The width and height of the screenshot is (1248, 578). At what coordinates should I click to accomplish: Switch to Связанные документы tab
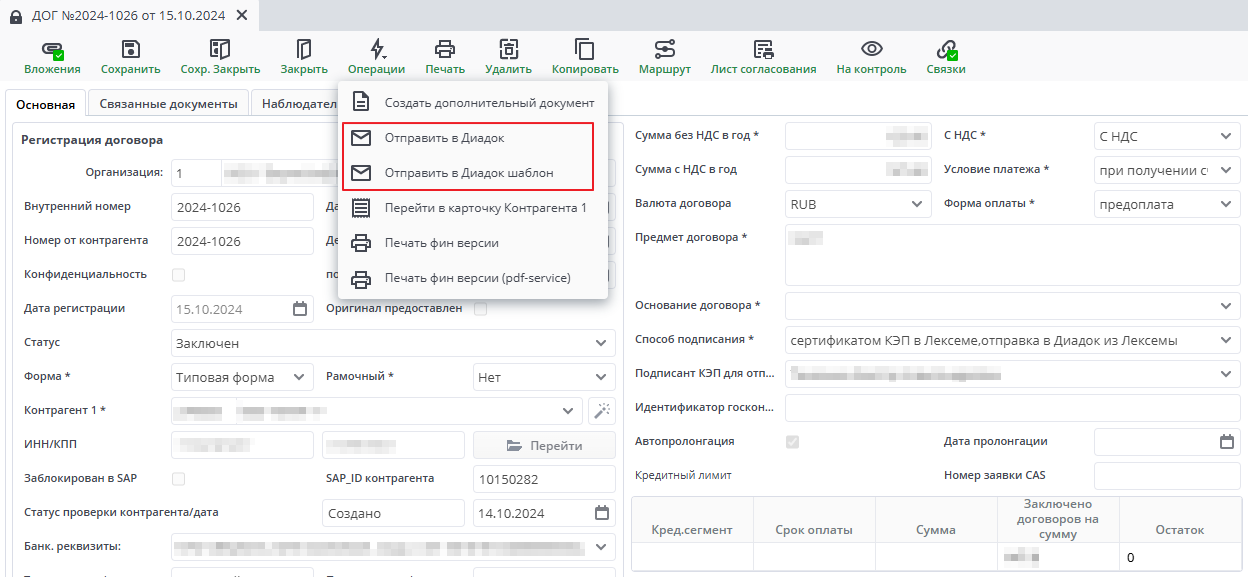(168, 104)
